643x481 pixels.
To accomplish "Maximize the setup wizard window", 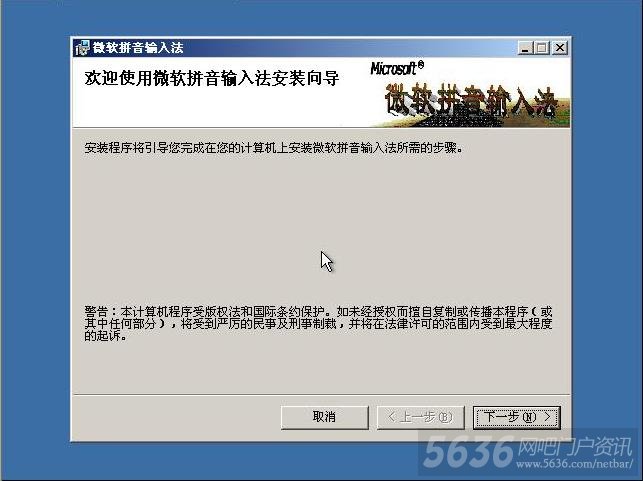I will 541,48.
